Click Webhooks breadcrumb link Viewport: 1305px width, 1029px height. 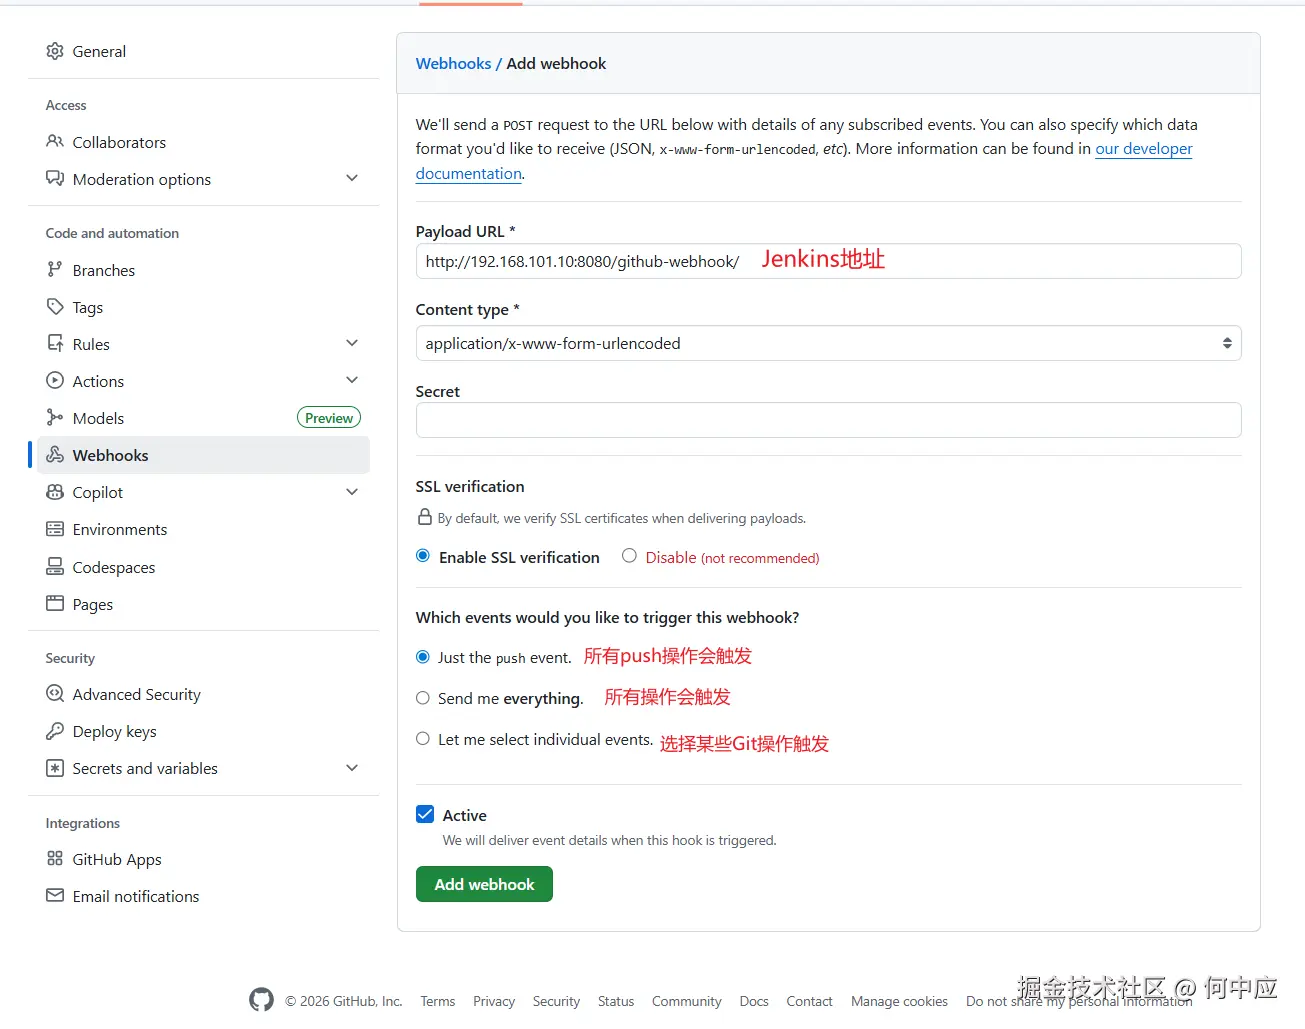[453, 63]
